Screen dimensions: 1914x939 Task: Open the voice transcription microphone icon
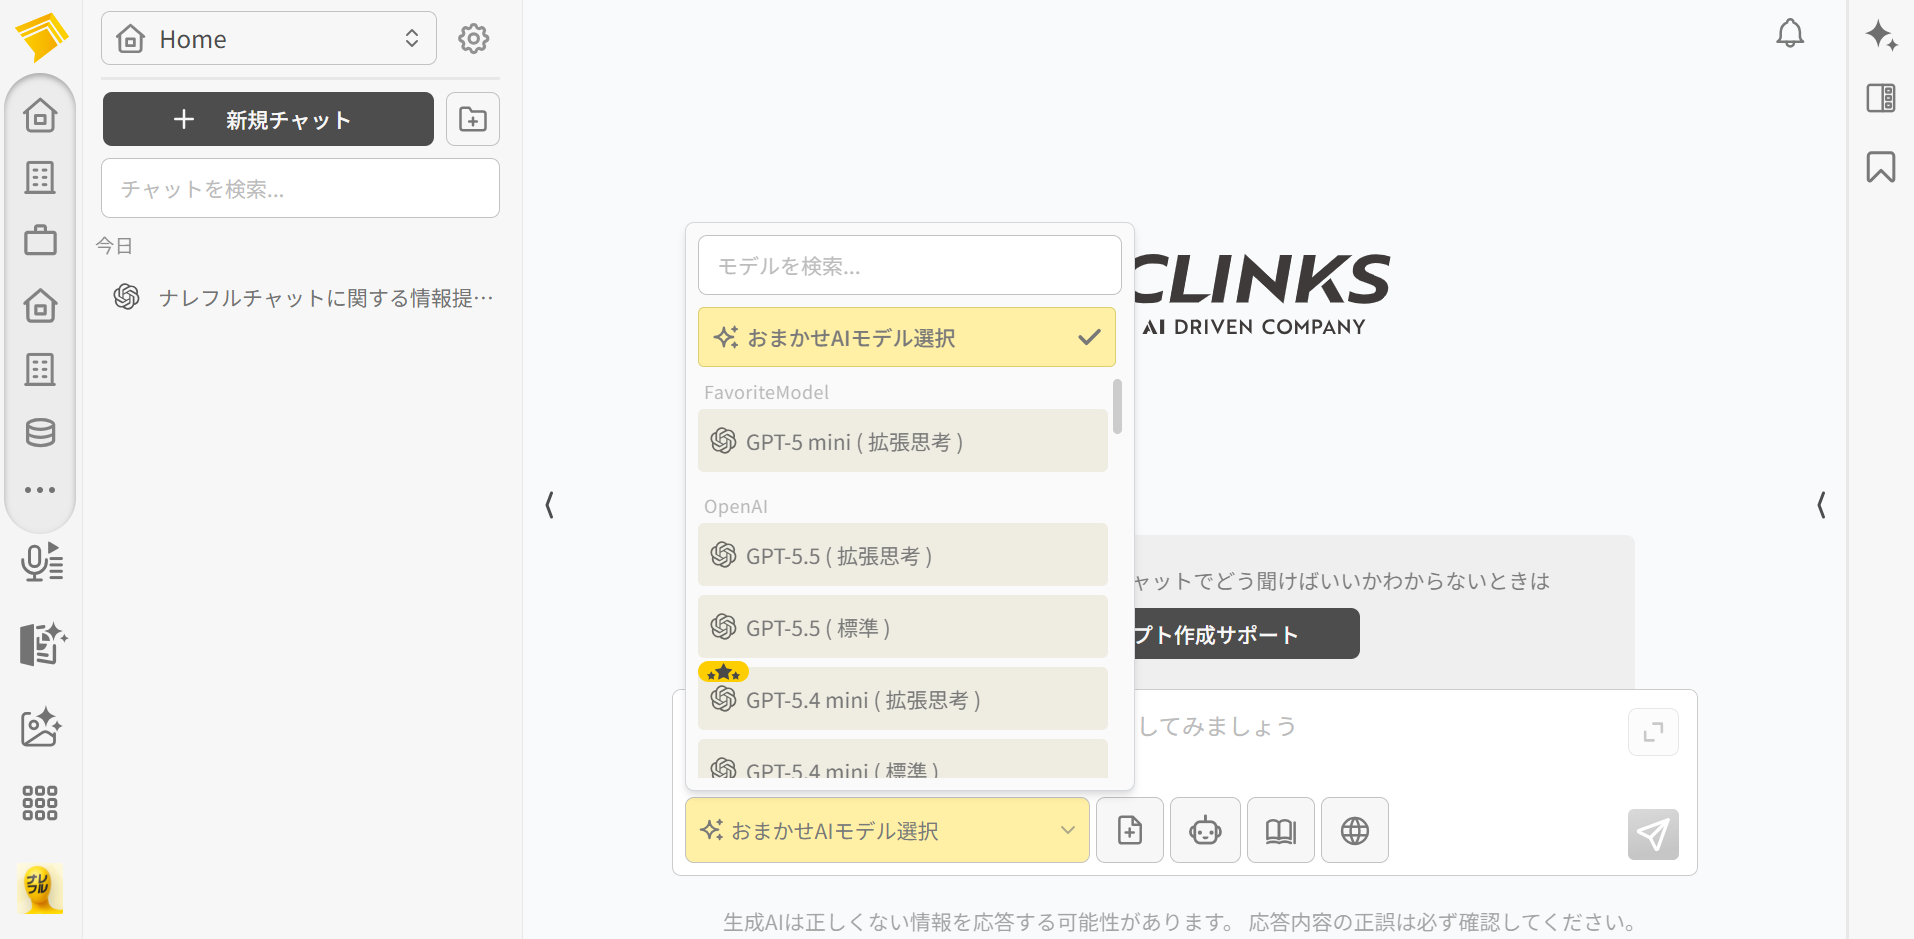[x=42, y=562]
